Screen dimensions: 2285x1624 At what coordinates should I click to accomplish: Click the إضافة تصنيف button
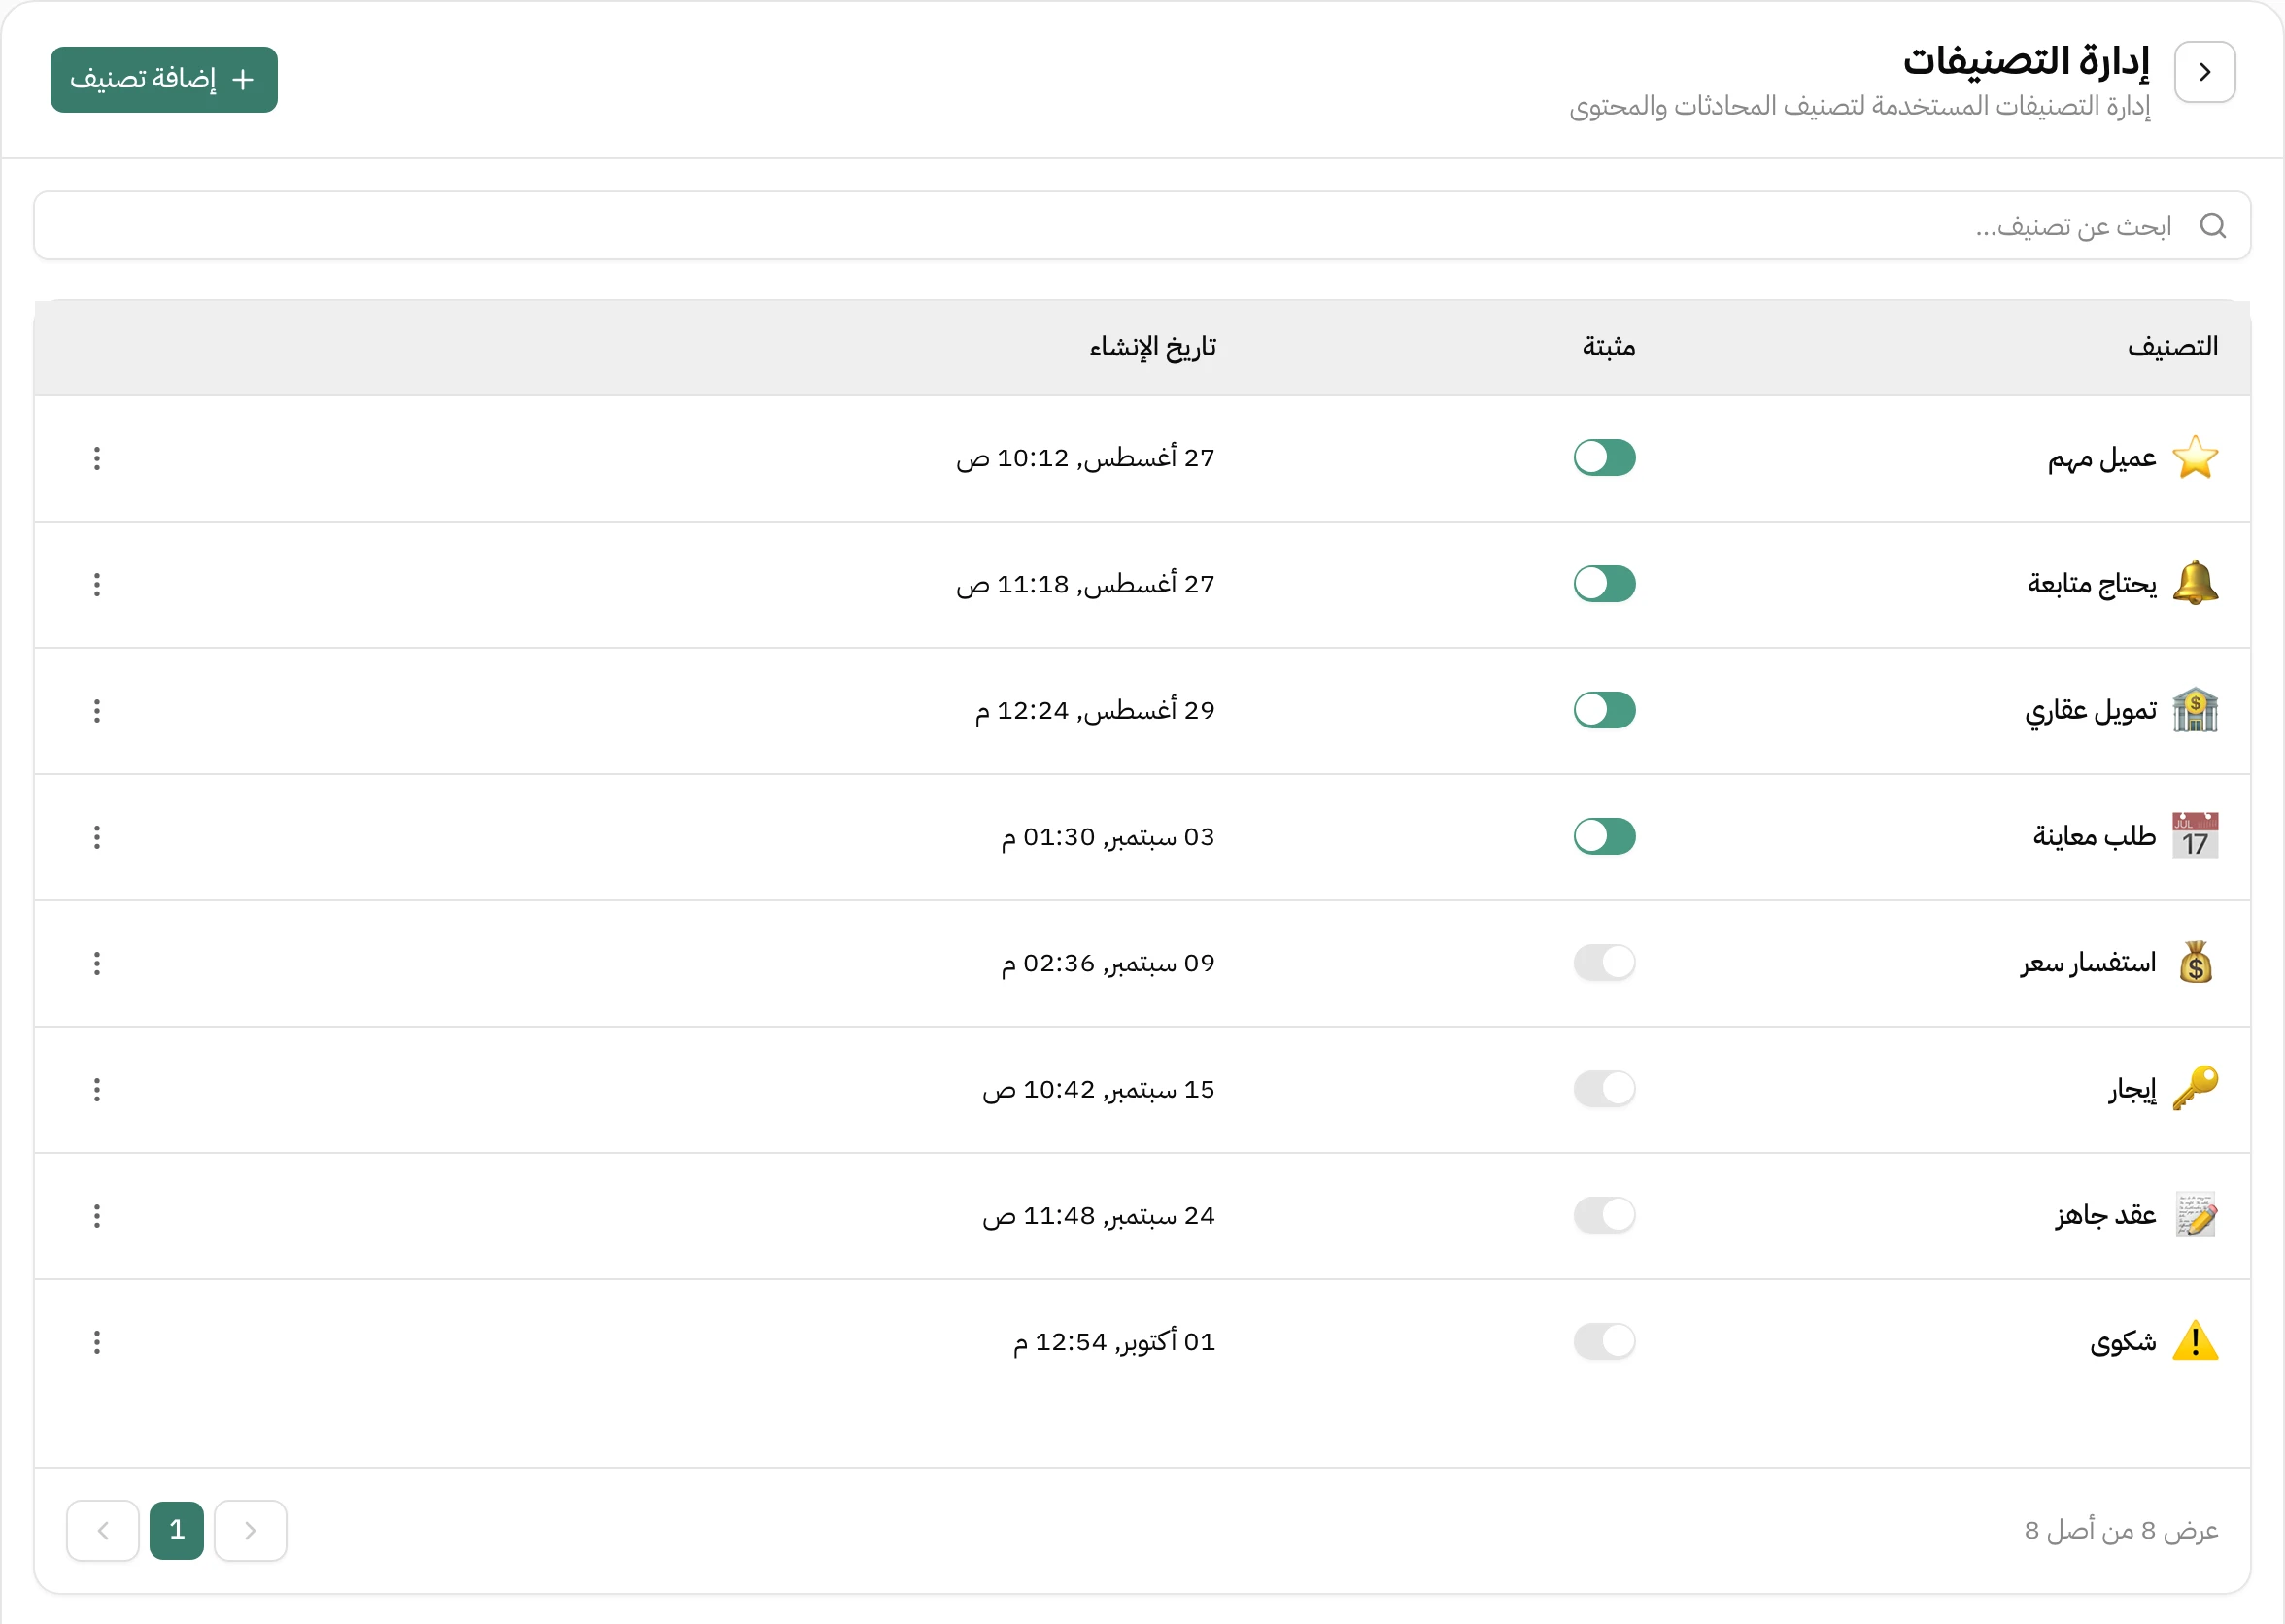click(x=164, y=80)
